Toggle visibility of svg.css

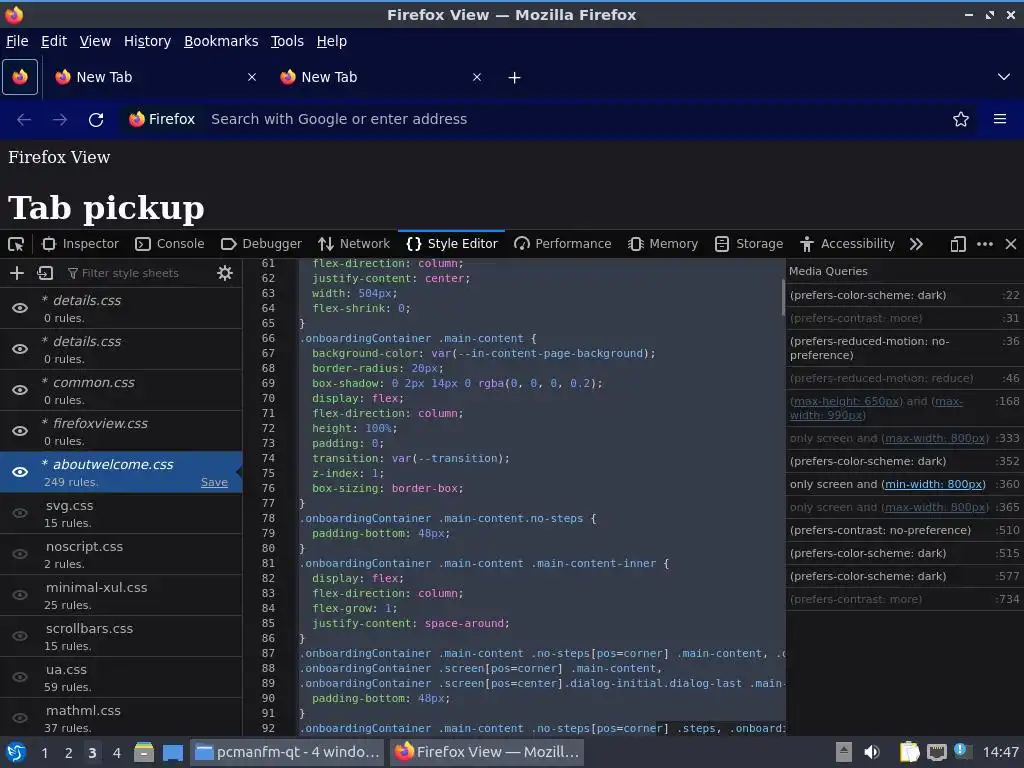pos(20,513)
